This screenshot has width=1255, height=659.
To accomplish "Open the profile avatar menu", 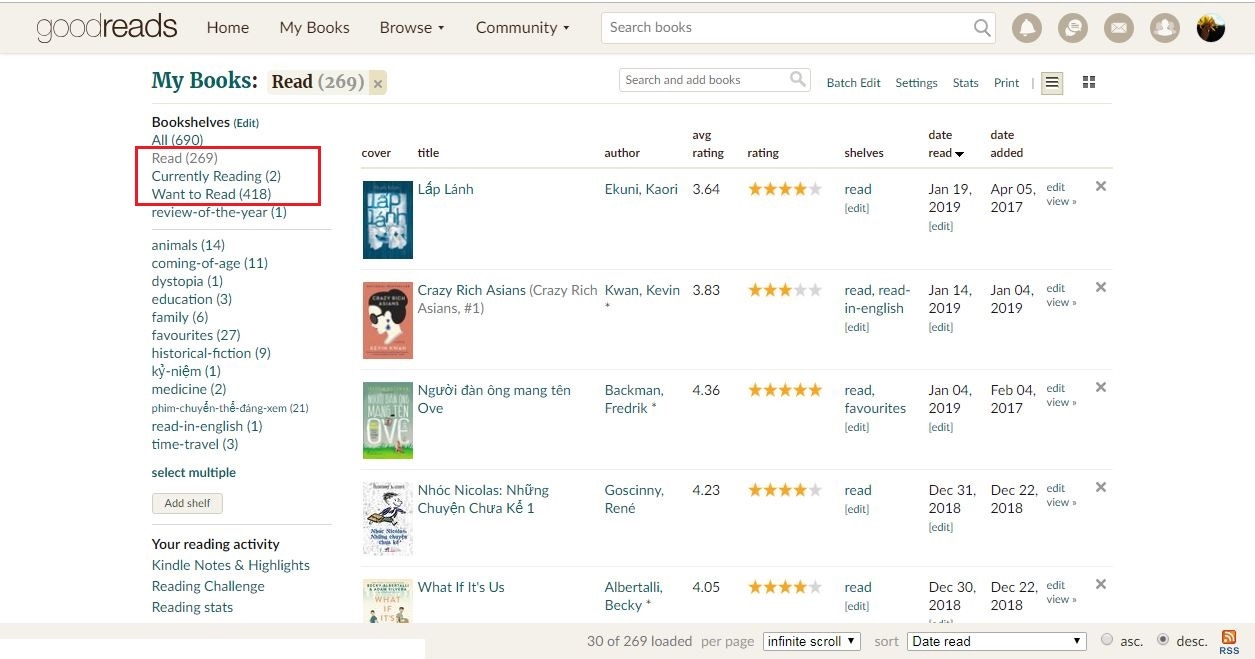I will [x=1211, y=28].
